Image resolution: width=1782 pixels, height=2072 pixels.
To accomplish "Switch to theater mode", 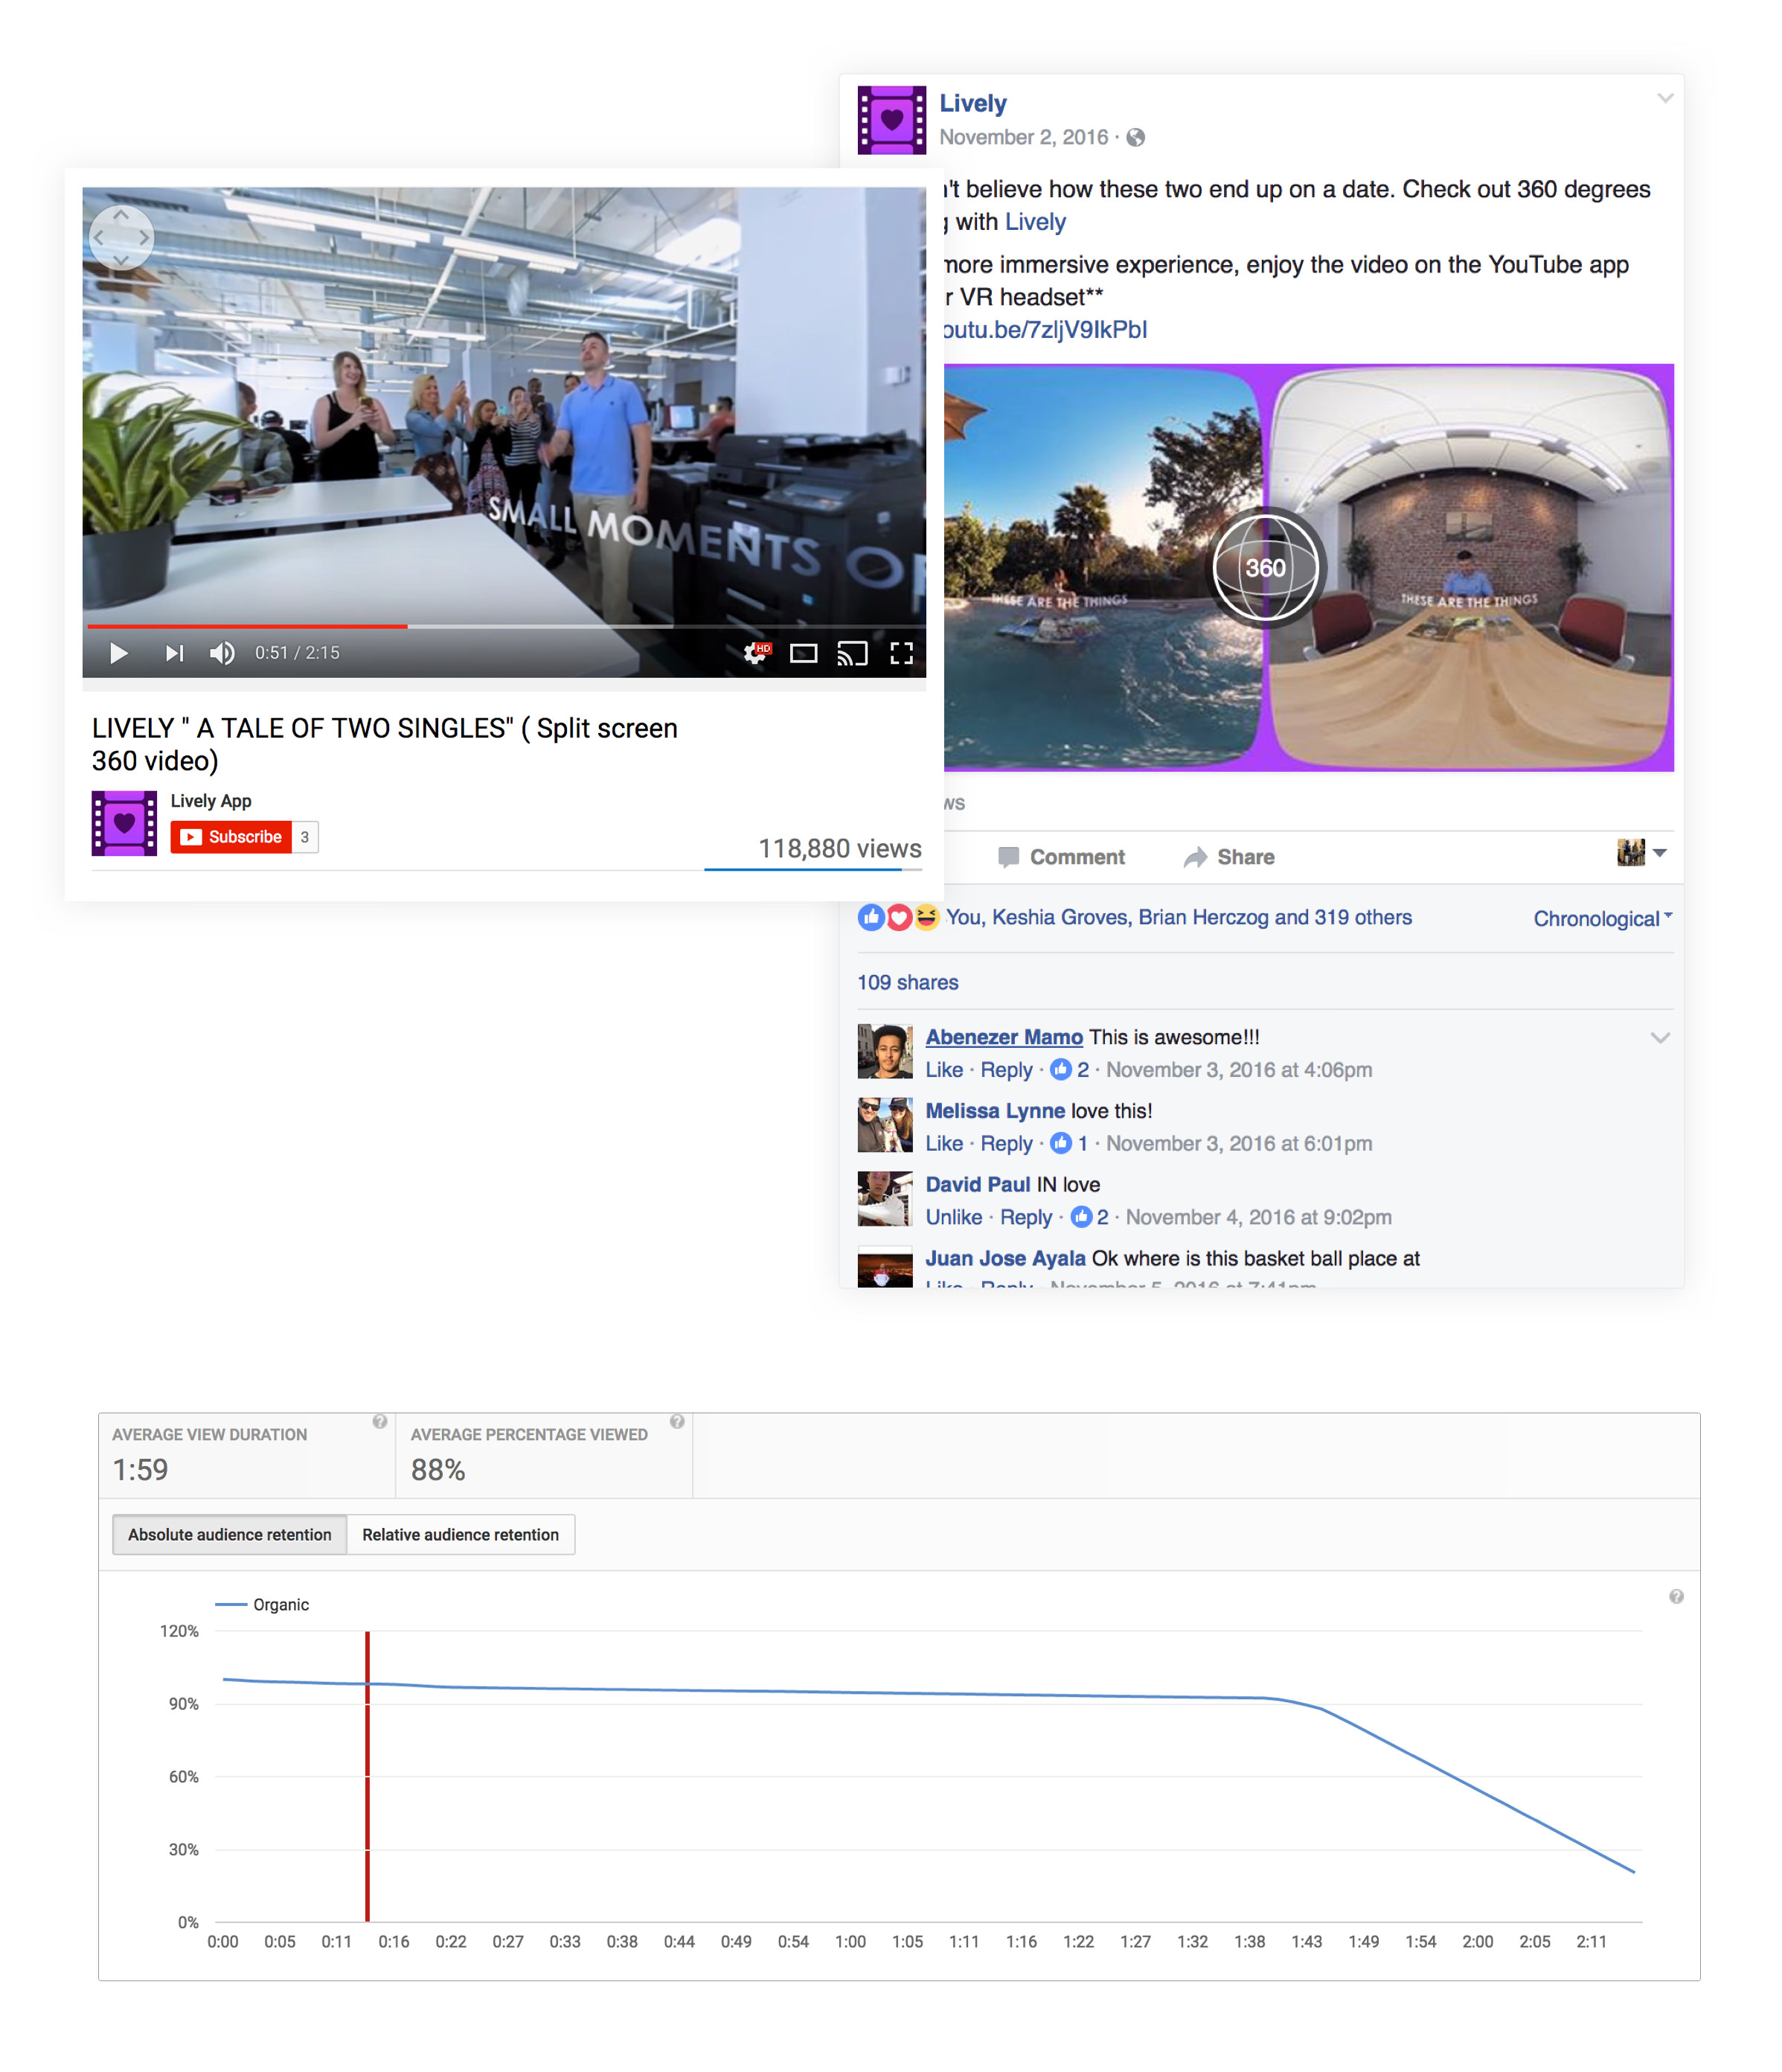I will (803, 654).
